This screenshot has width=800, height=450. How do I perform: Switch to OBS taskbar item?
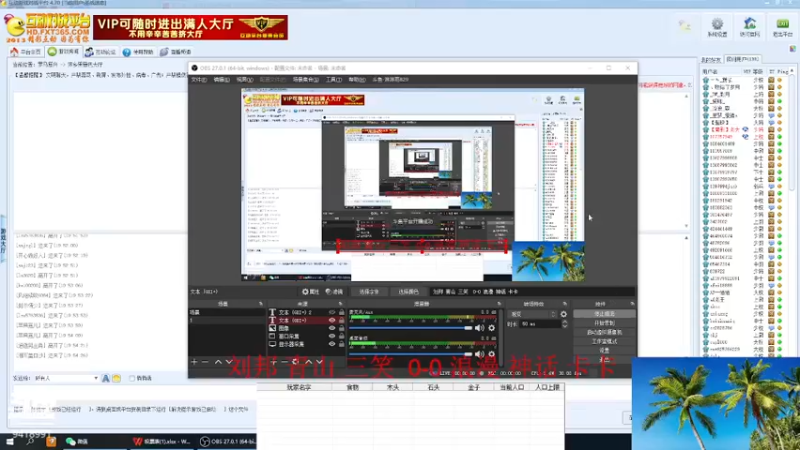(x=228, y=442)
